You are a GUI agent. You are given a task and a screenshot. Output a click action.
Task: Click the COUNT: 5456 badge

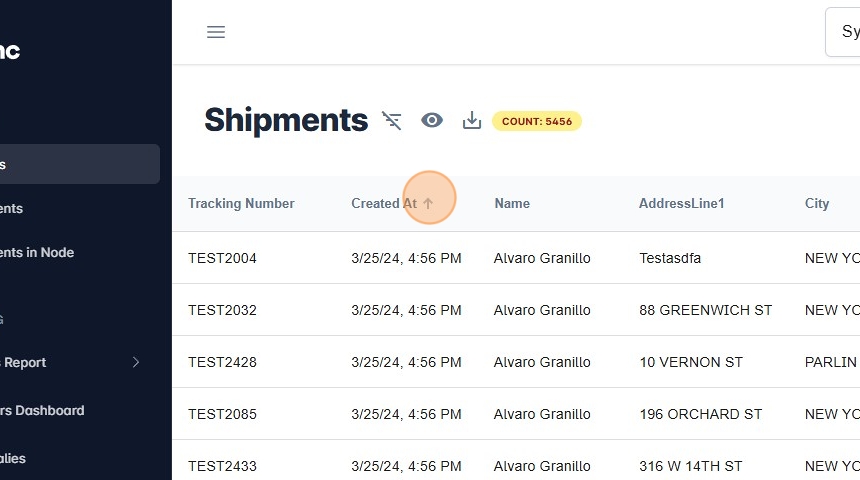[x=536, y=121]
